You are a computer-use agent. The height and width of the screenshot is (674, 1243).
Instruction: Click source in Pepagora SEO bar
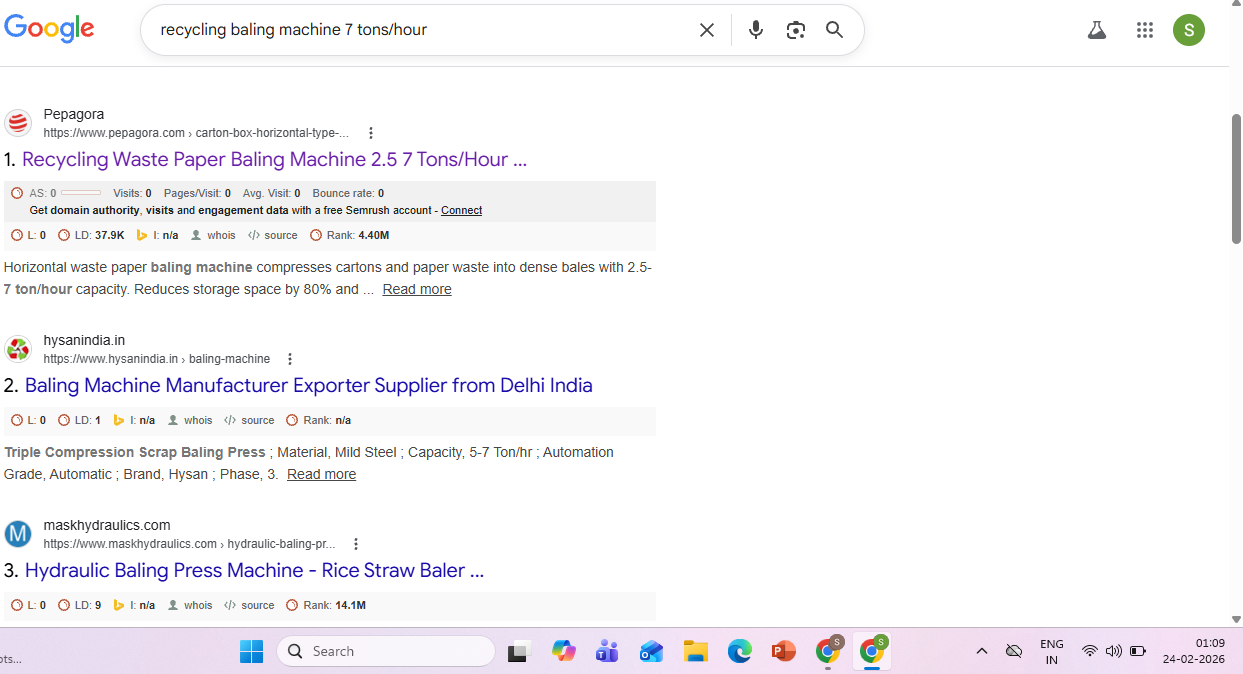click(273, 235)
